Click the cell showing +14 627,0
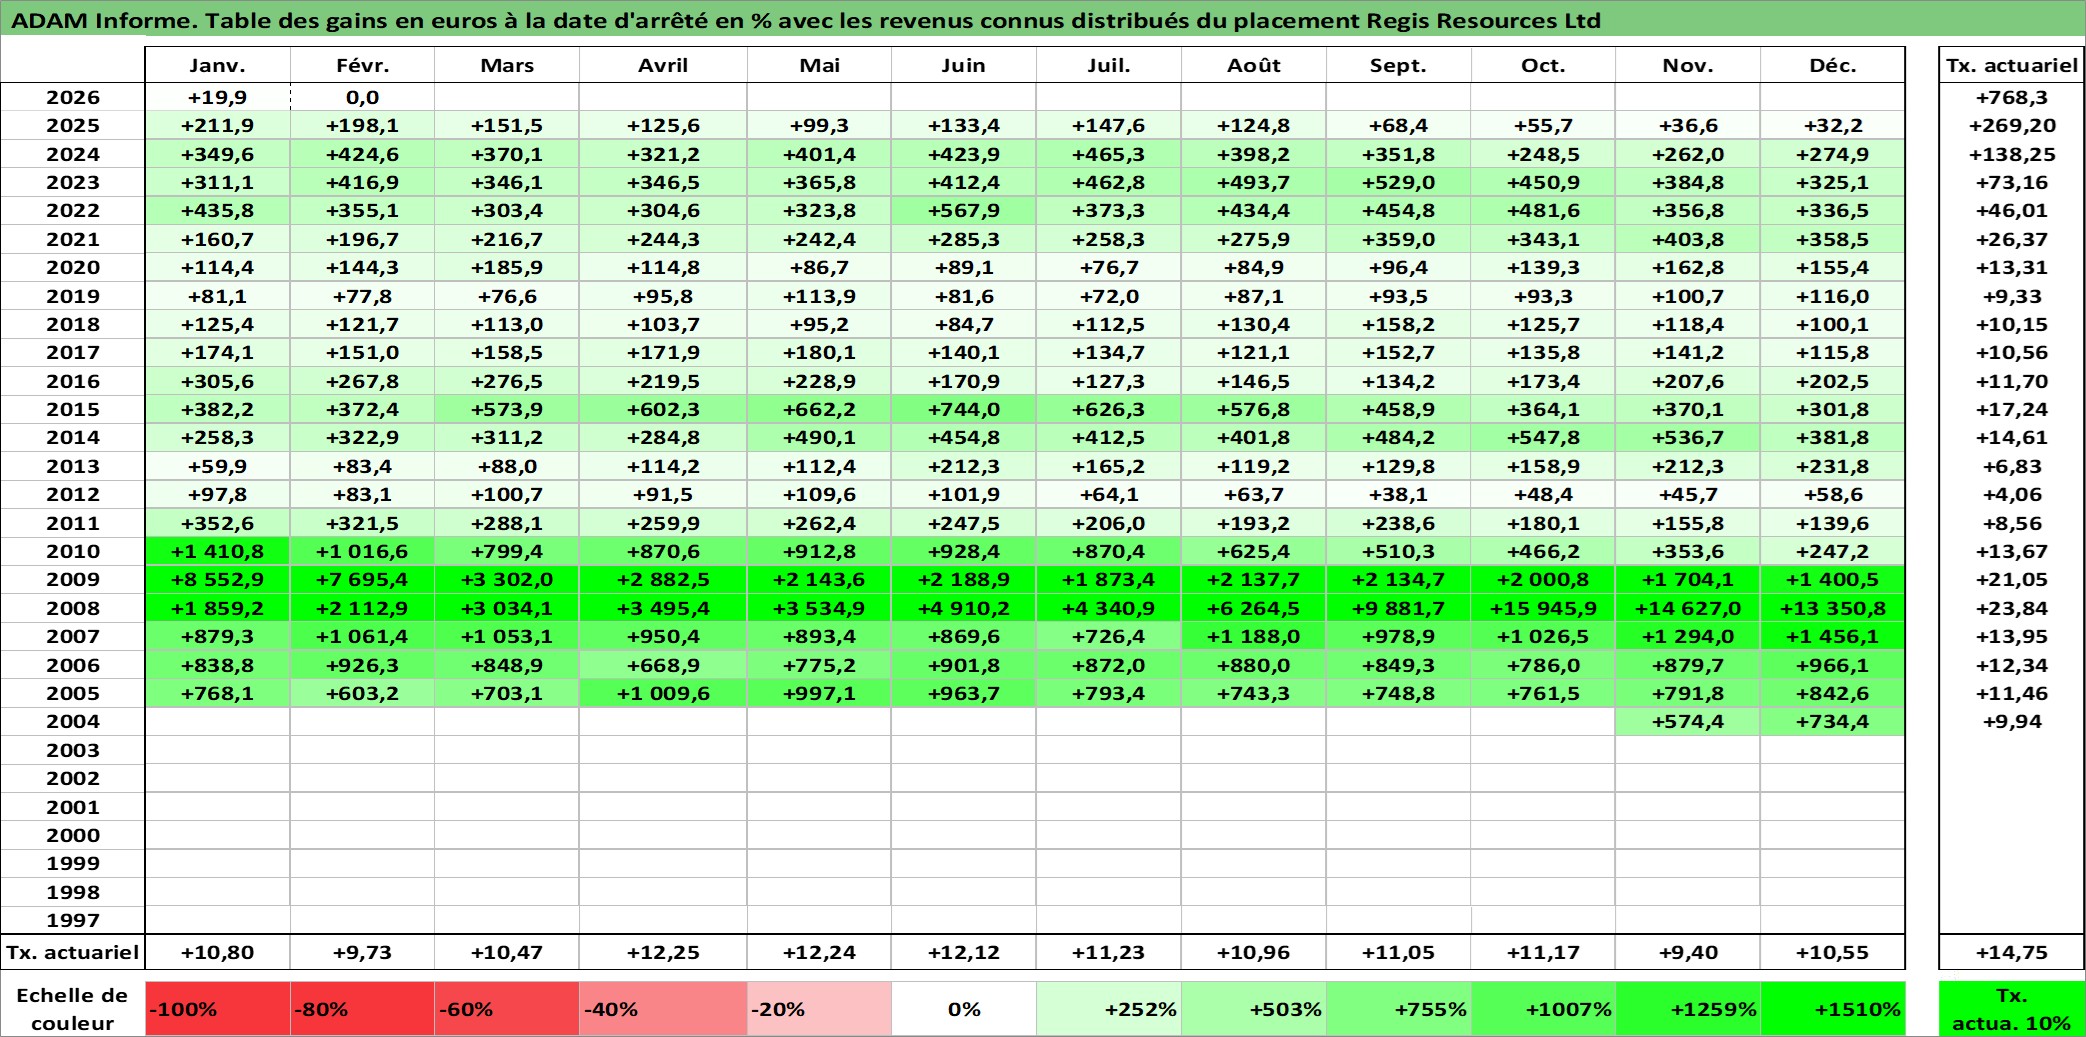This screenshot has height=1037, width=2086. [1688, 608]
